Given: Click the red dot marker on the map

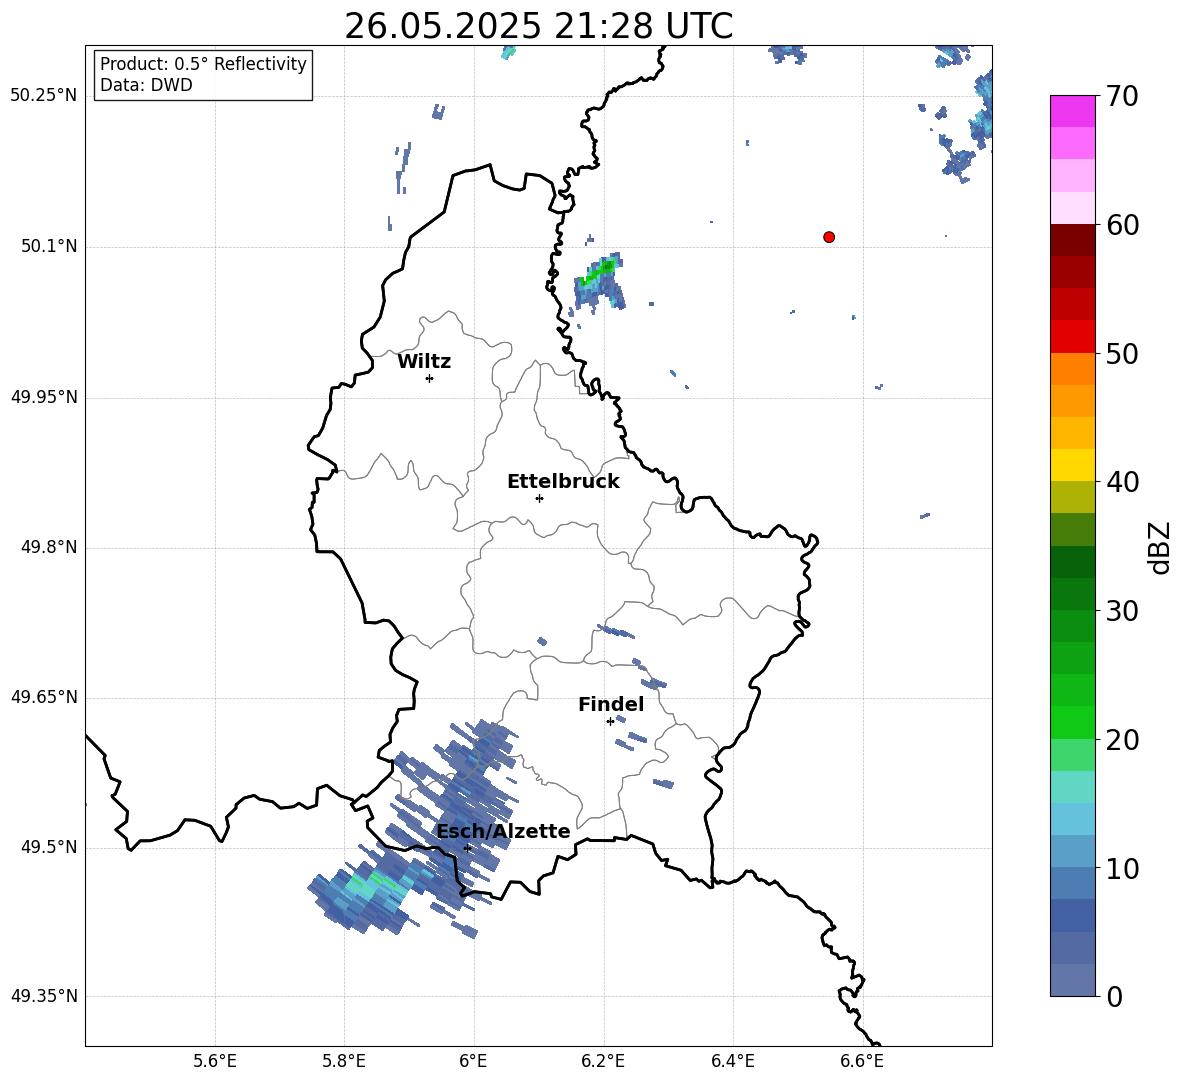Looking at the screenshot, I should [829, 237].
